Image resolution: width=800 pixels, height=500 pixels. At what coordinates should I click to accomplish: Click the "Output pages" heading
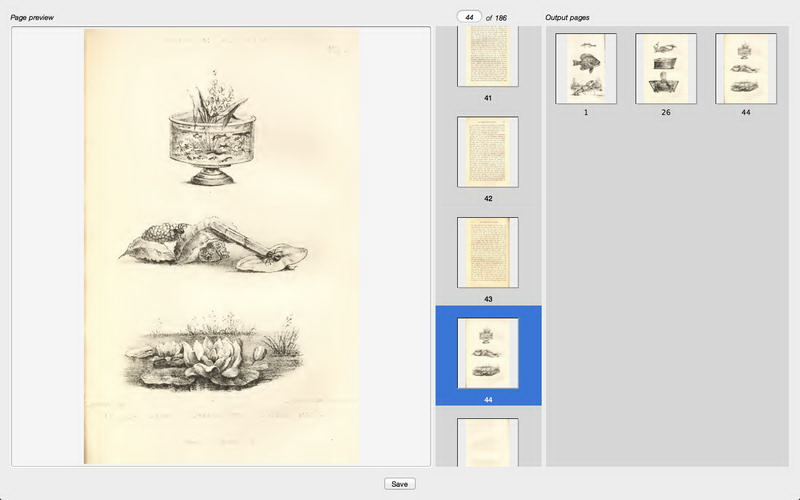coord(567,18)
